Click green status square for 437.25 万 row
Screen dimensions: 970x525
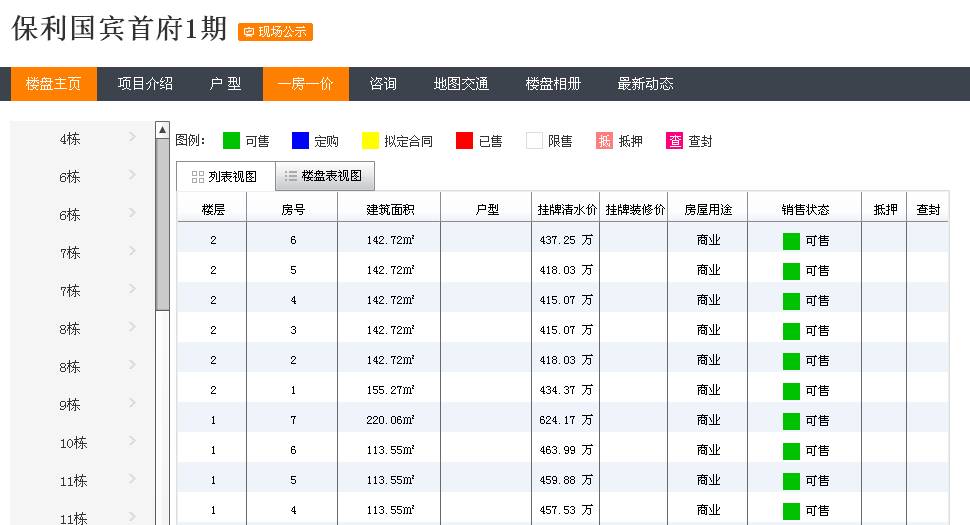[791, 241]
